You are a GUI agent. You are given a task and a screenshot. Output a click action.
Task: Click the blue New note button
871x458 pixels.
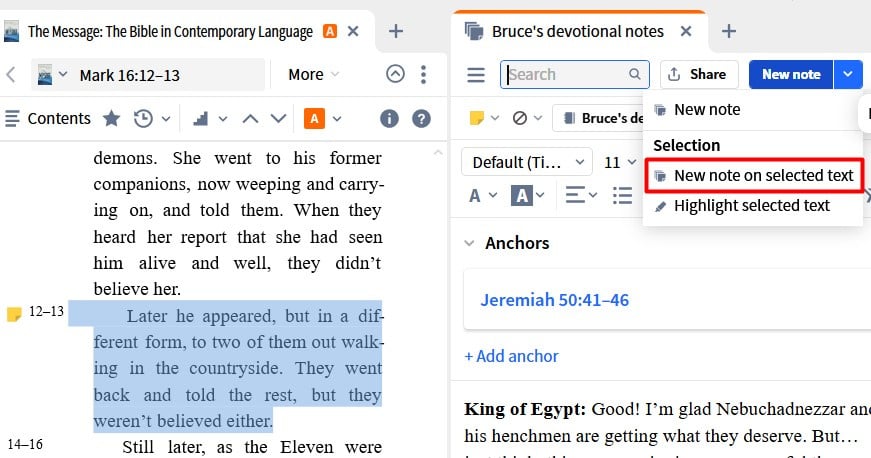coord(791,74)
